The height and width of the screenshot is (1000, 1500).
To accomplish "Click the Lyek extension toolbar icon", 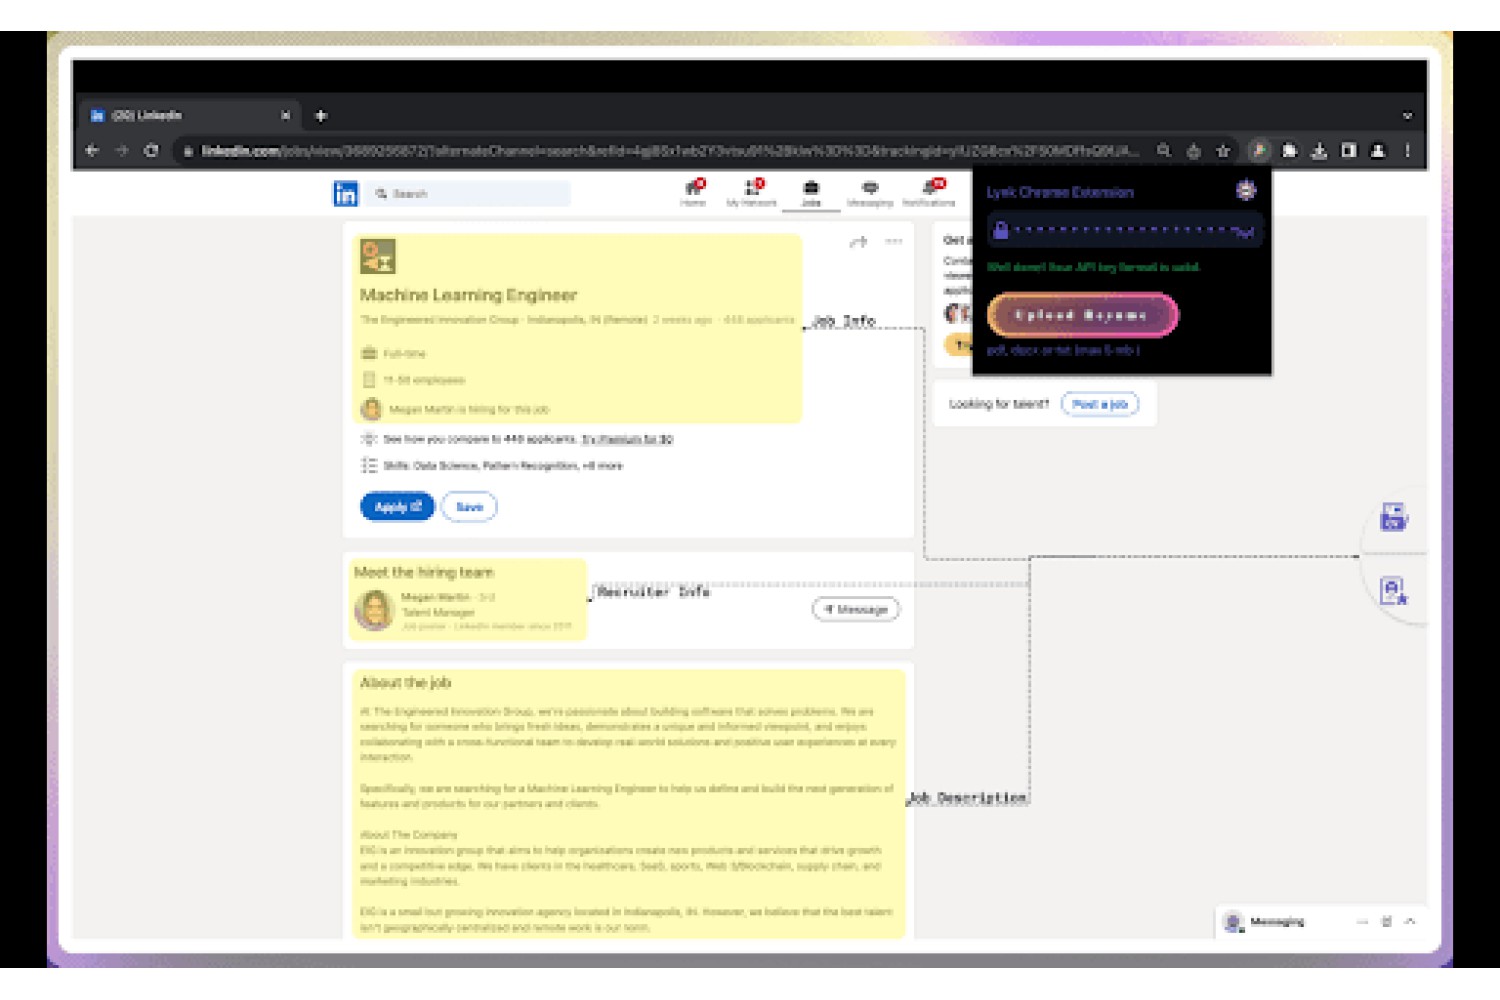I will click(1258, 151).
